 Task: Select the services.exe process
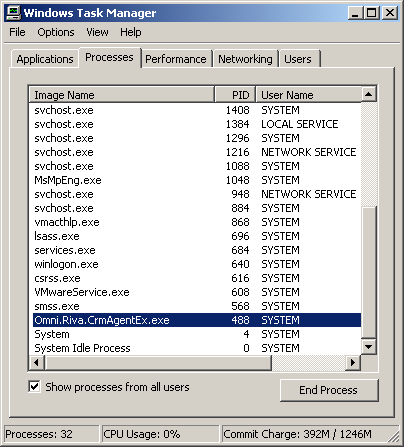(x=197, y=250)
